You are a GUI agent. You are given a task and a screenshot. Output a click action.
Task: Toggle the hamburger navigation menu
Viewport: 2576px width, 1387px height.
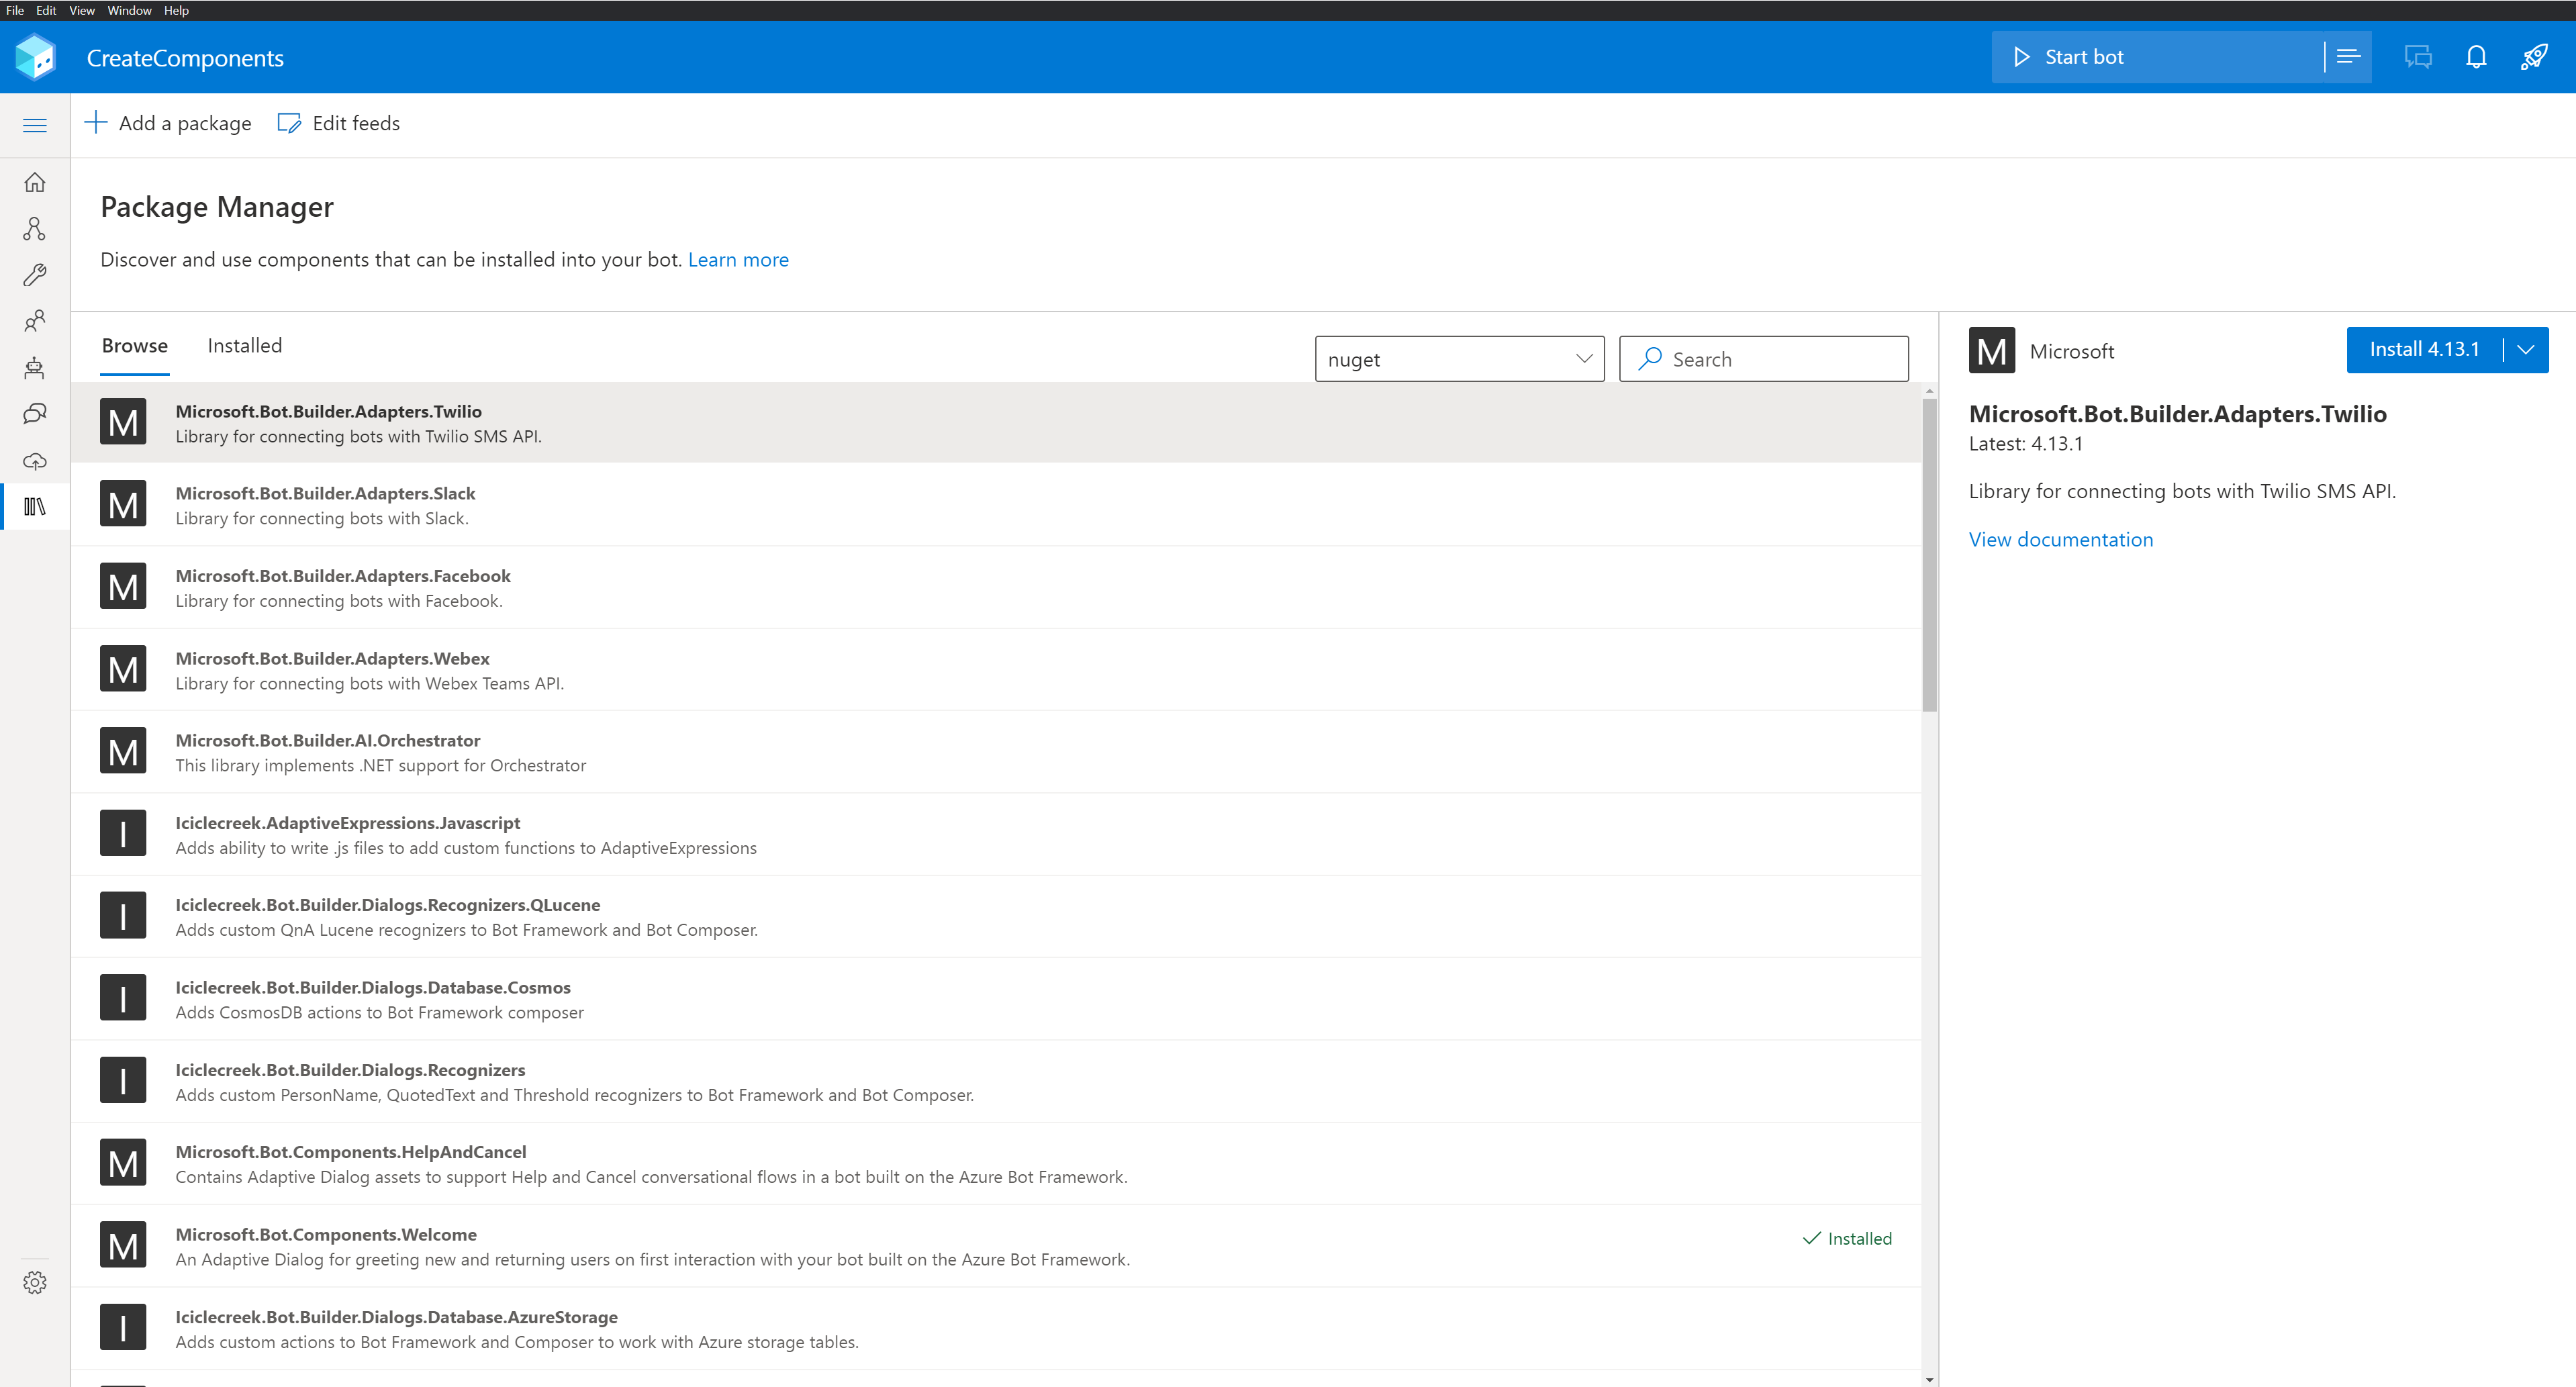pos(35,125)
